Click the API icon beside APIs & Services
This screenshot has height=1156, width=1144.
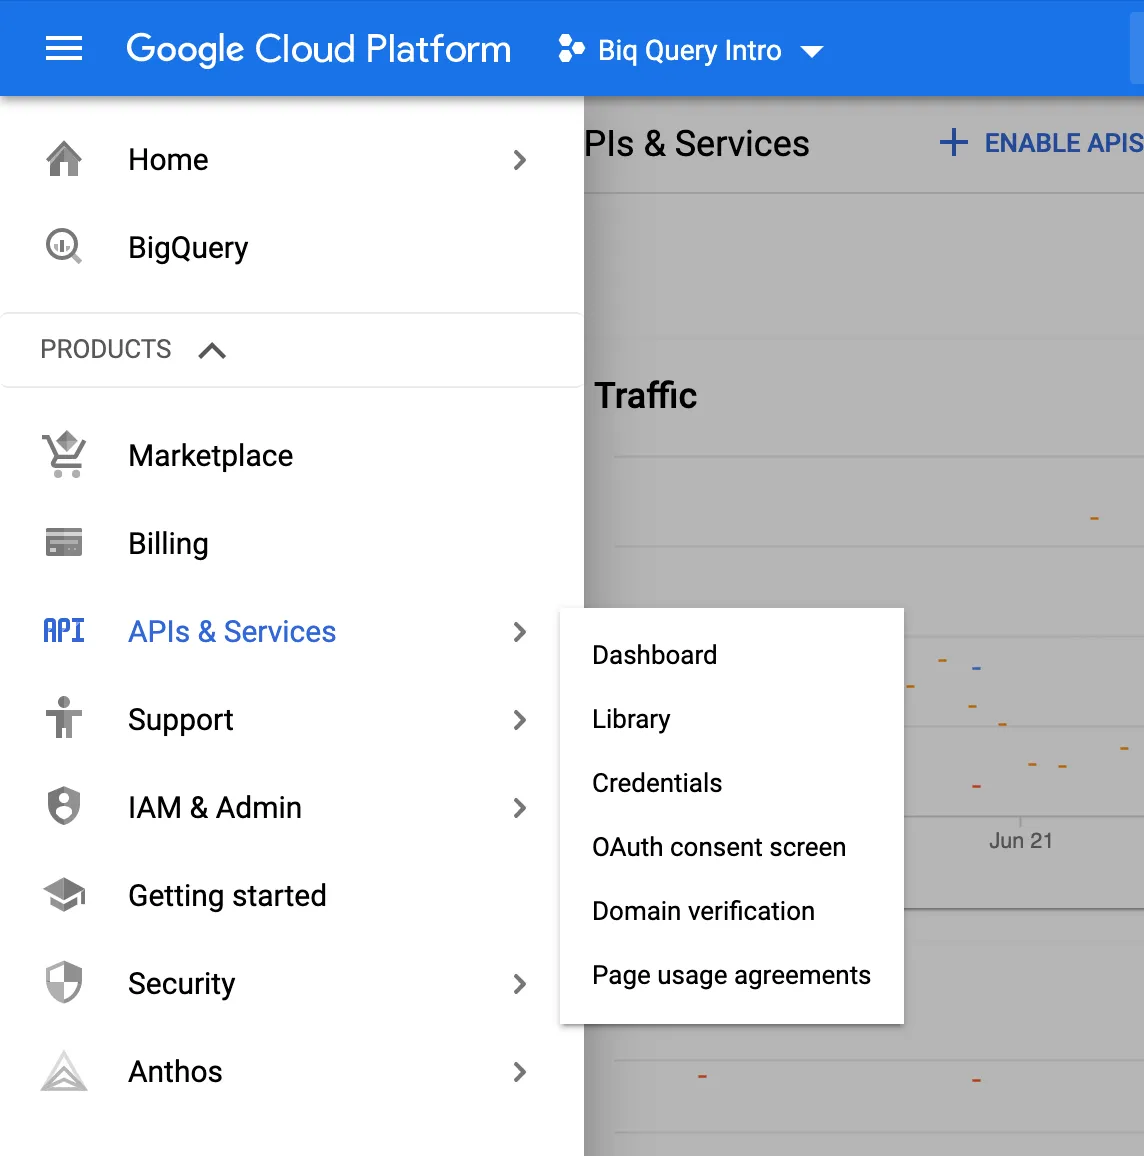pyautogui.click(x=64, y=630)
